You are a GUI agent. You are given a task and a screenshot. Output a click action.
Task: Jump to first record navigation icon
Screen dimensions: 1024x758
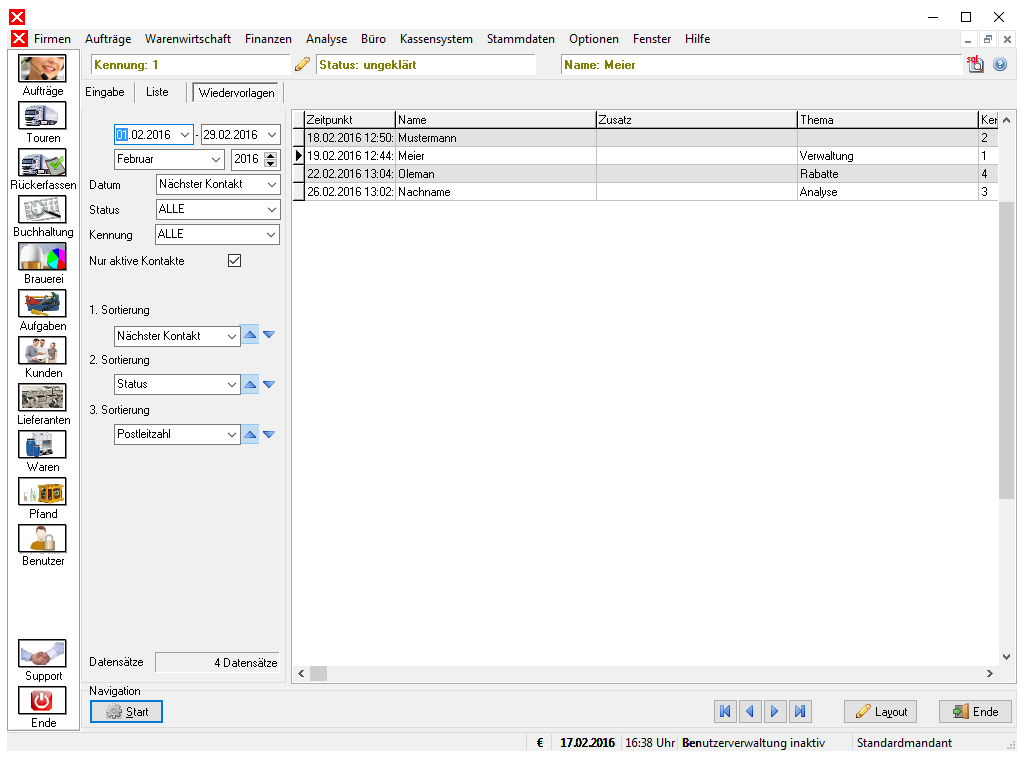(725, 711)
